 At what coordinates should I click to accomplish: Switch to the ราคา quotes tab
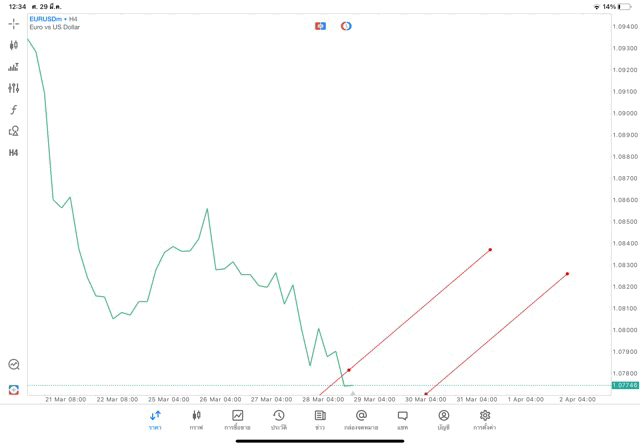(x=155, y=420)
